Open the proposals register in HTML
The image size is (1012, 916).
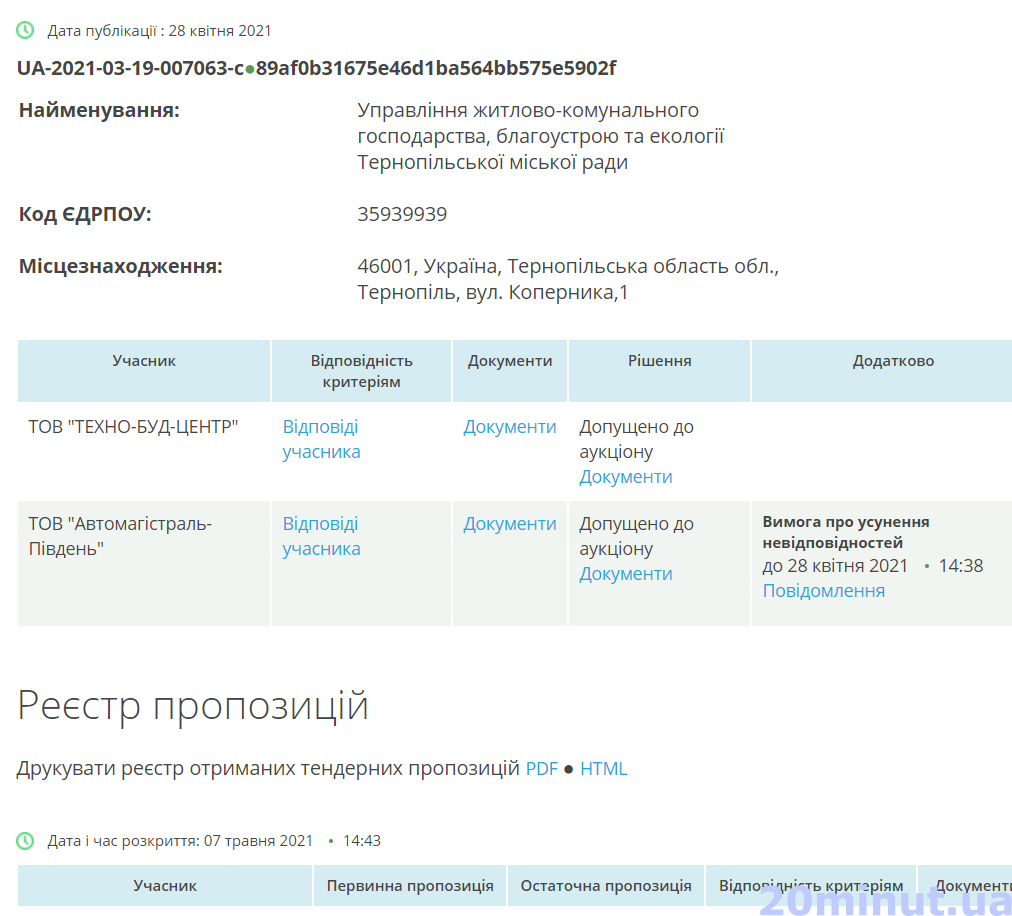[603, 769]
